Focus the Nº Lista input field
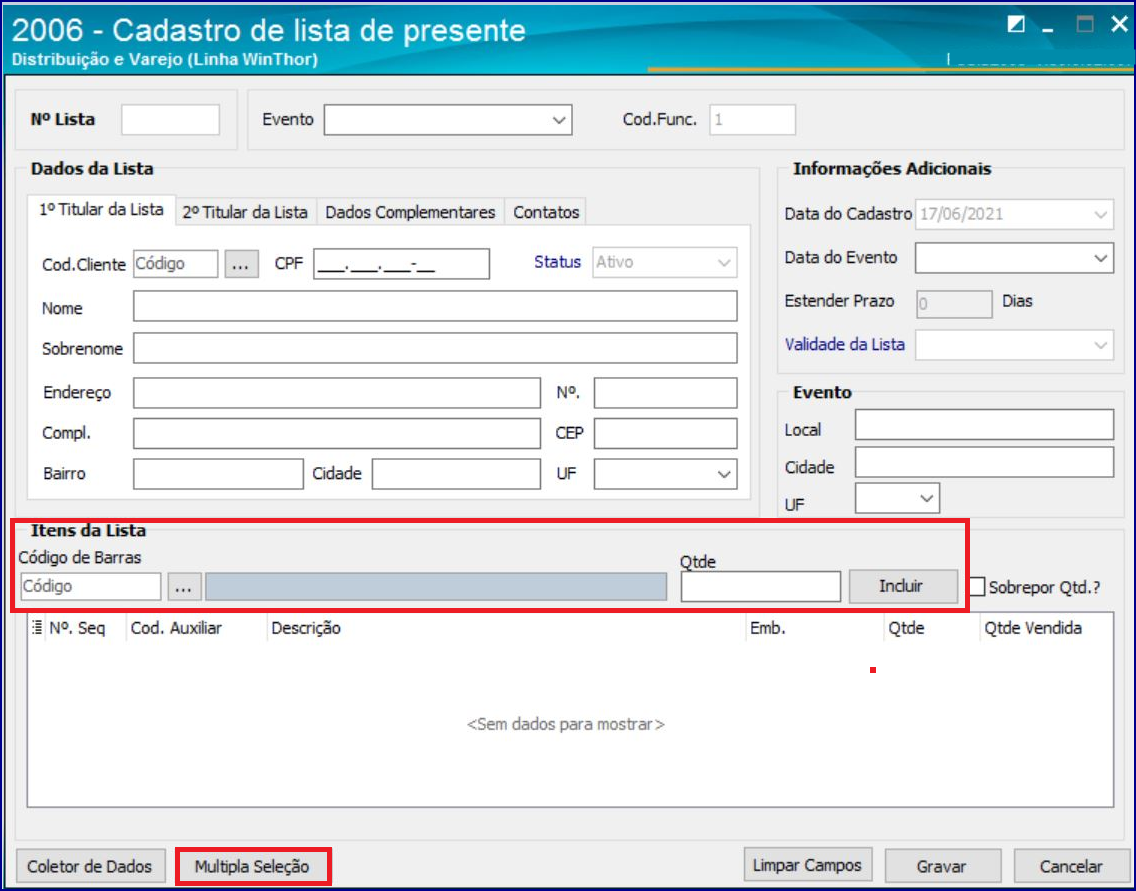The image size is (1136, 891). [170, 120]
